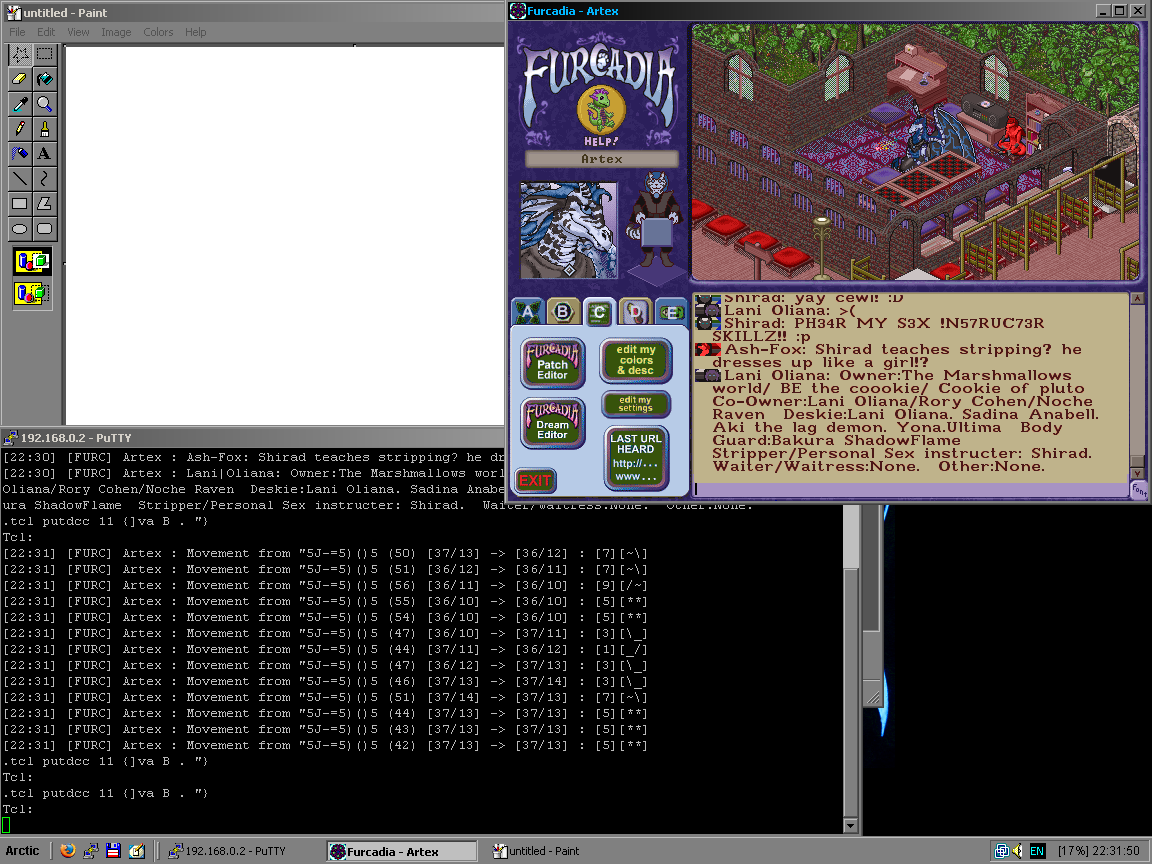Minimize the Furcadia - Artex window
The height and width of the screenshot is (864, 1152).
click(x=1104, y=10)
